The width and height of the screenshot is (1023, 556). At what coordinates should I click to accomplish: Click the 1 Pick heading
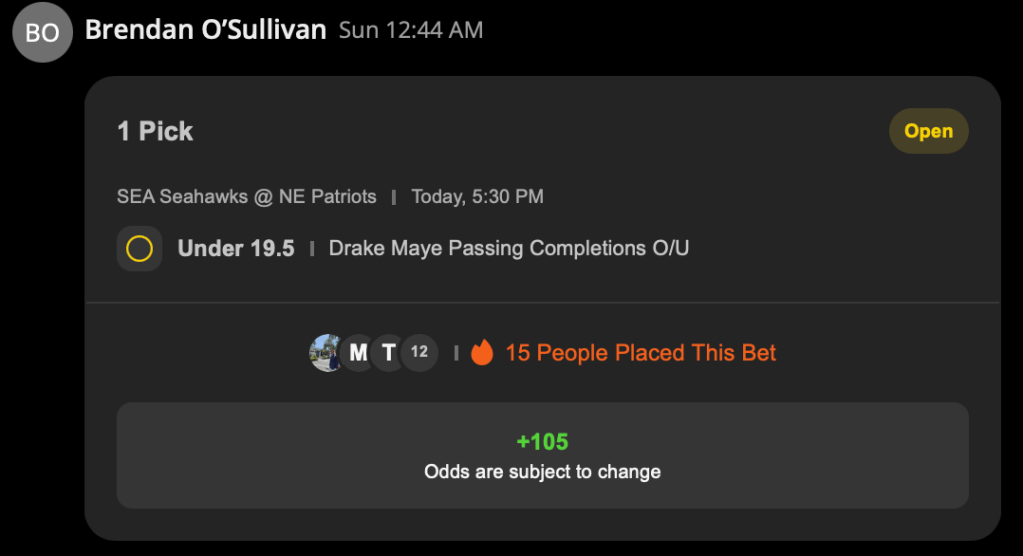coord(155,131)
